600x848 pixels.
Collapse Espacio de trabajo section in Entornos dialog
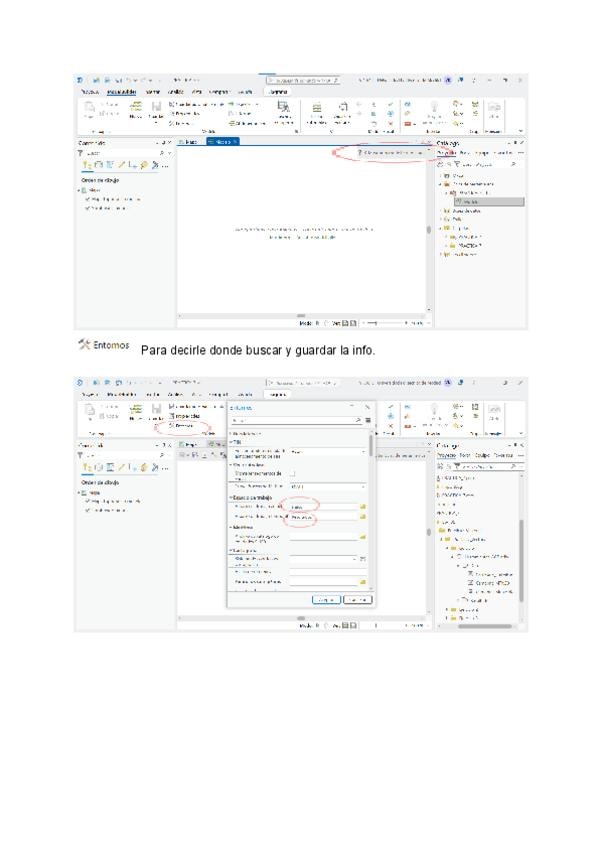coord(231,498)
